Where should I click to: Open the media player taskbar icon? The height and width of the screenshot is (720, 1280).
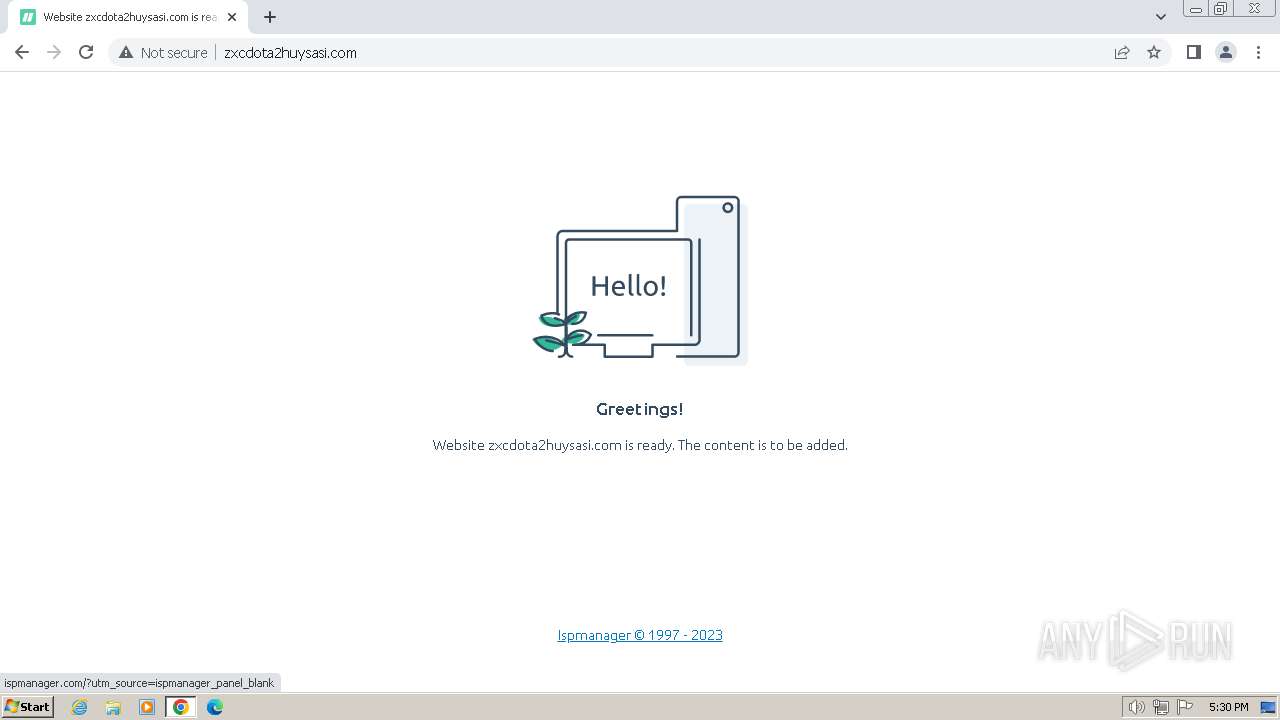[x=147, y=707]
